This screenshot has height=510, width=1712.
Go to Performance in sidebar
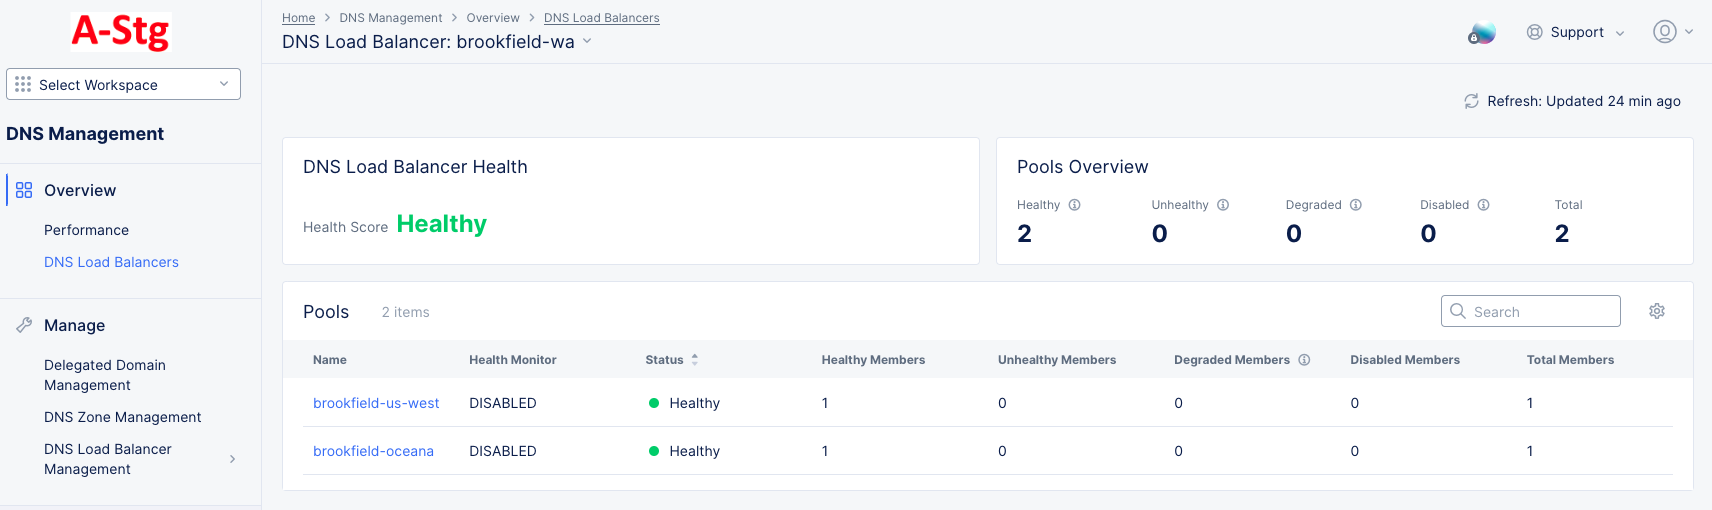click(86, 230)
